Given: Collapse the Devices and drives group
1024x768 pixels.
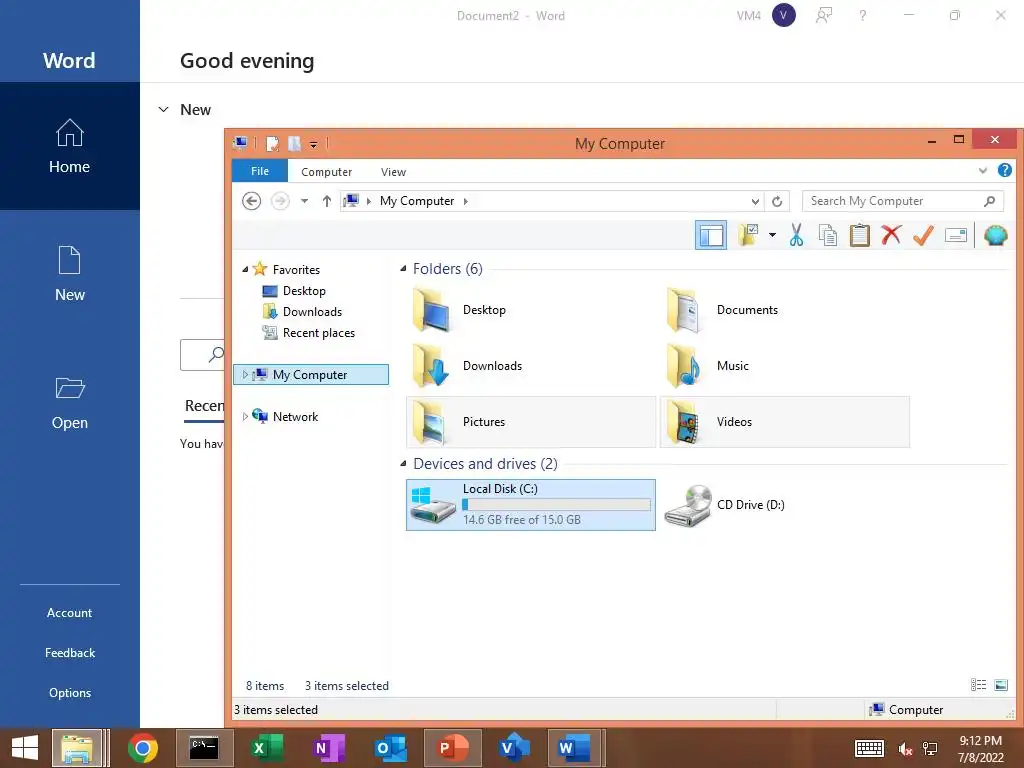Looking at the screenshot, I should 404,464.
